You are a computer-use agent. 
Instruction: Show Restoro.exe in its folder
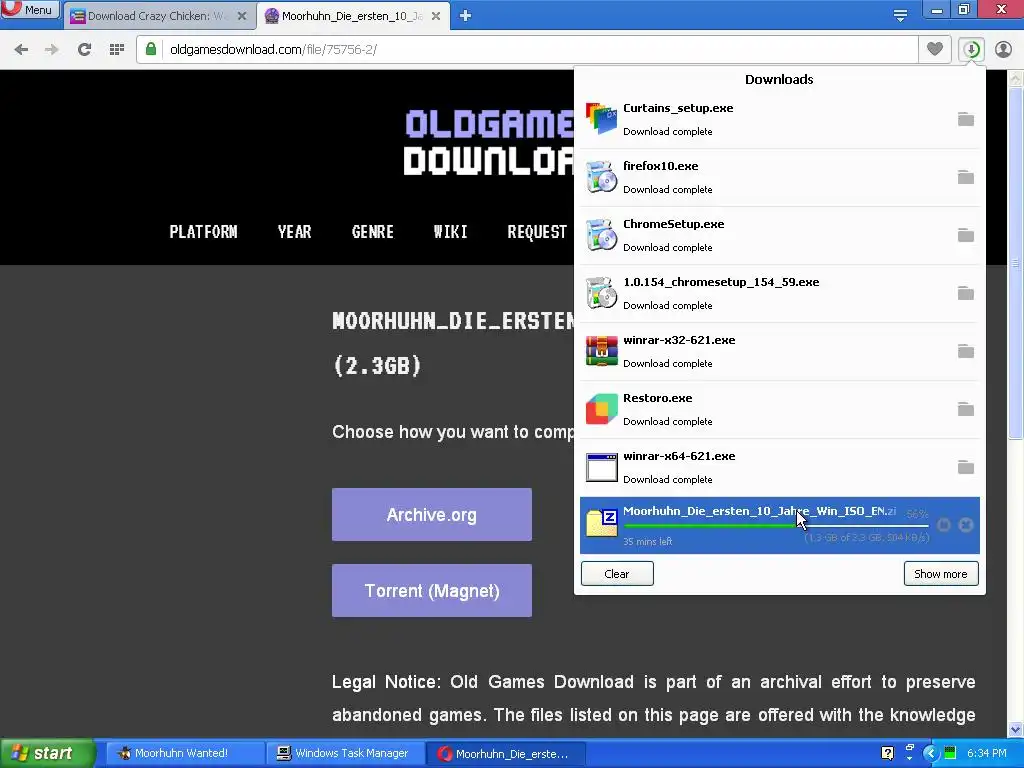click(x=966, y=409)
